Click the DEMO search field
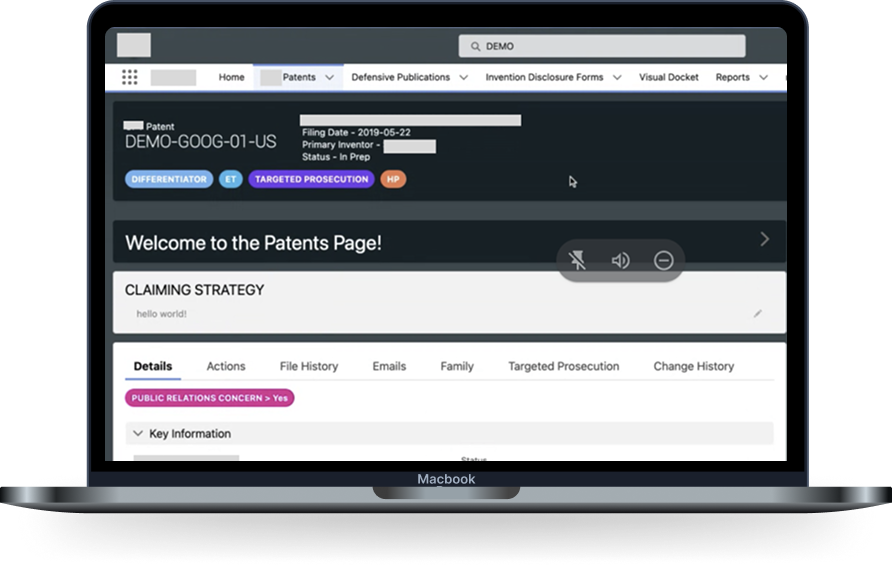 [x=602, y=46]
